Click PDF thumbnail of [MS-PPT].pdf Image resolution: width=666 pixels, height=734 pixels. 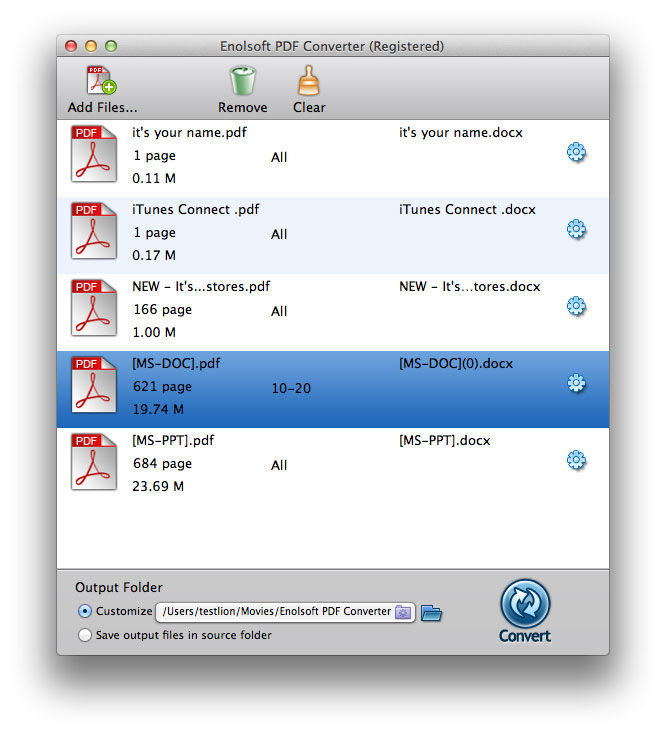(x=94, y=462)
